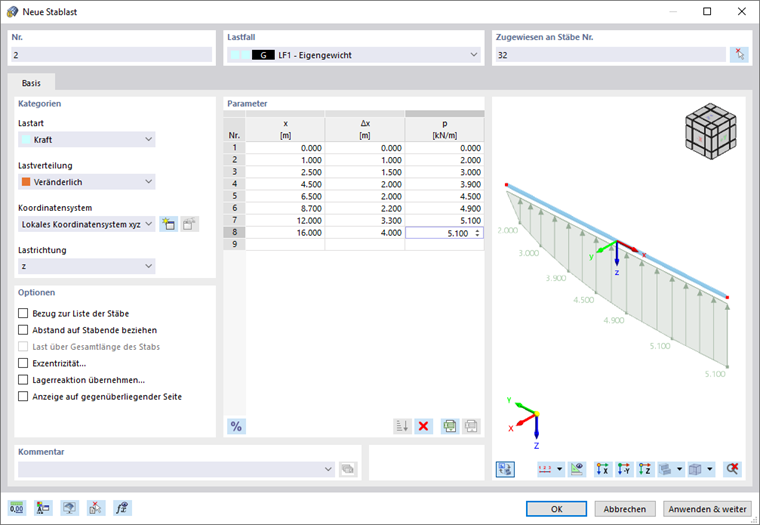Click the triangle-with-eye visibility icon
This screenshot has height=525, width=760.
pos(577,469)
